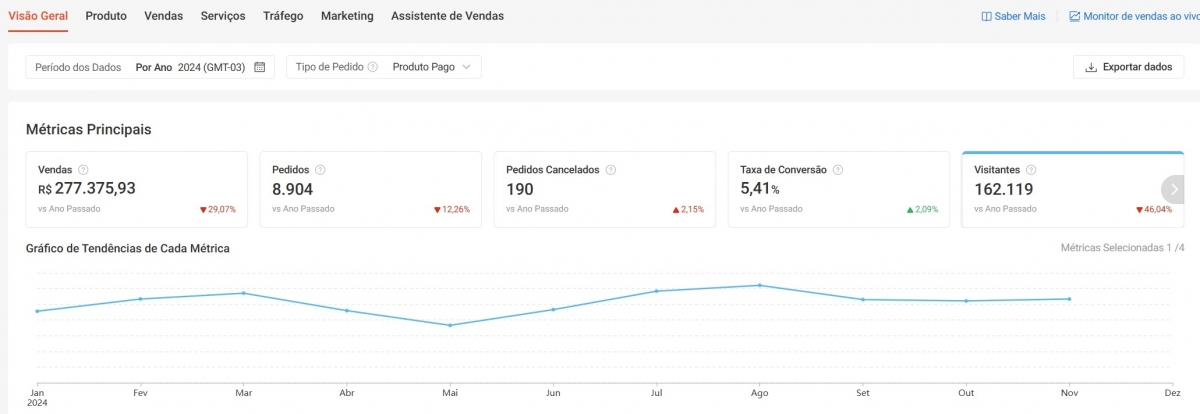Click the download icon in Exportar dados
The height and width of the screenshot is (414, 1200).
[1091, 67]
